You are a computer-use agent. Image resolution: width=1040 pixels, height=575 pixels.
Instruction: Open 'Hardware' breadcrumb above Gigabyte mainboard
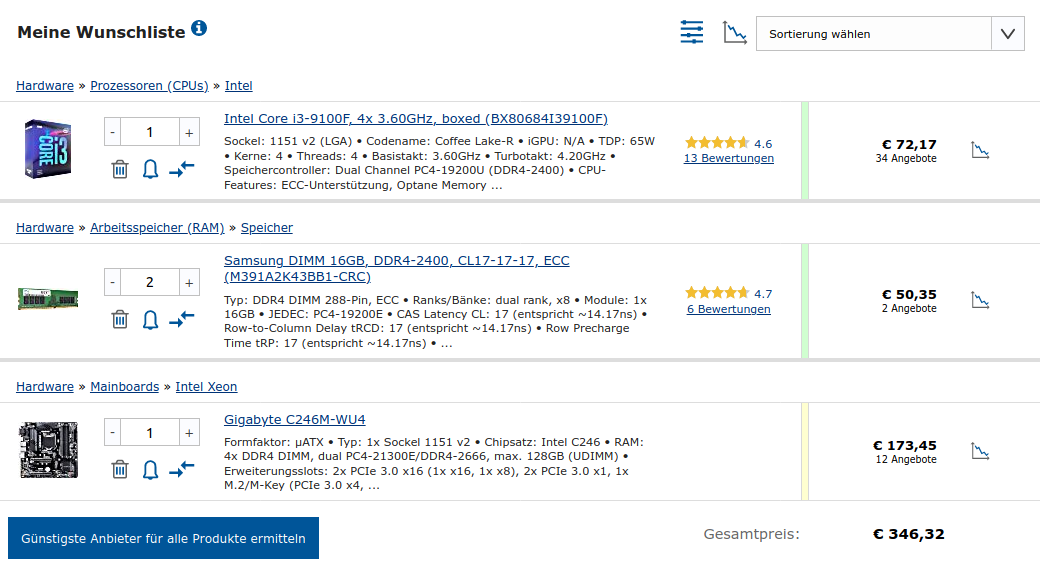(44, 387)
